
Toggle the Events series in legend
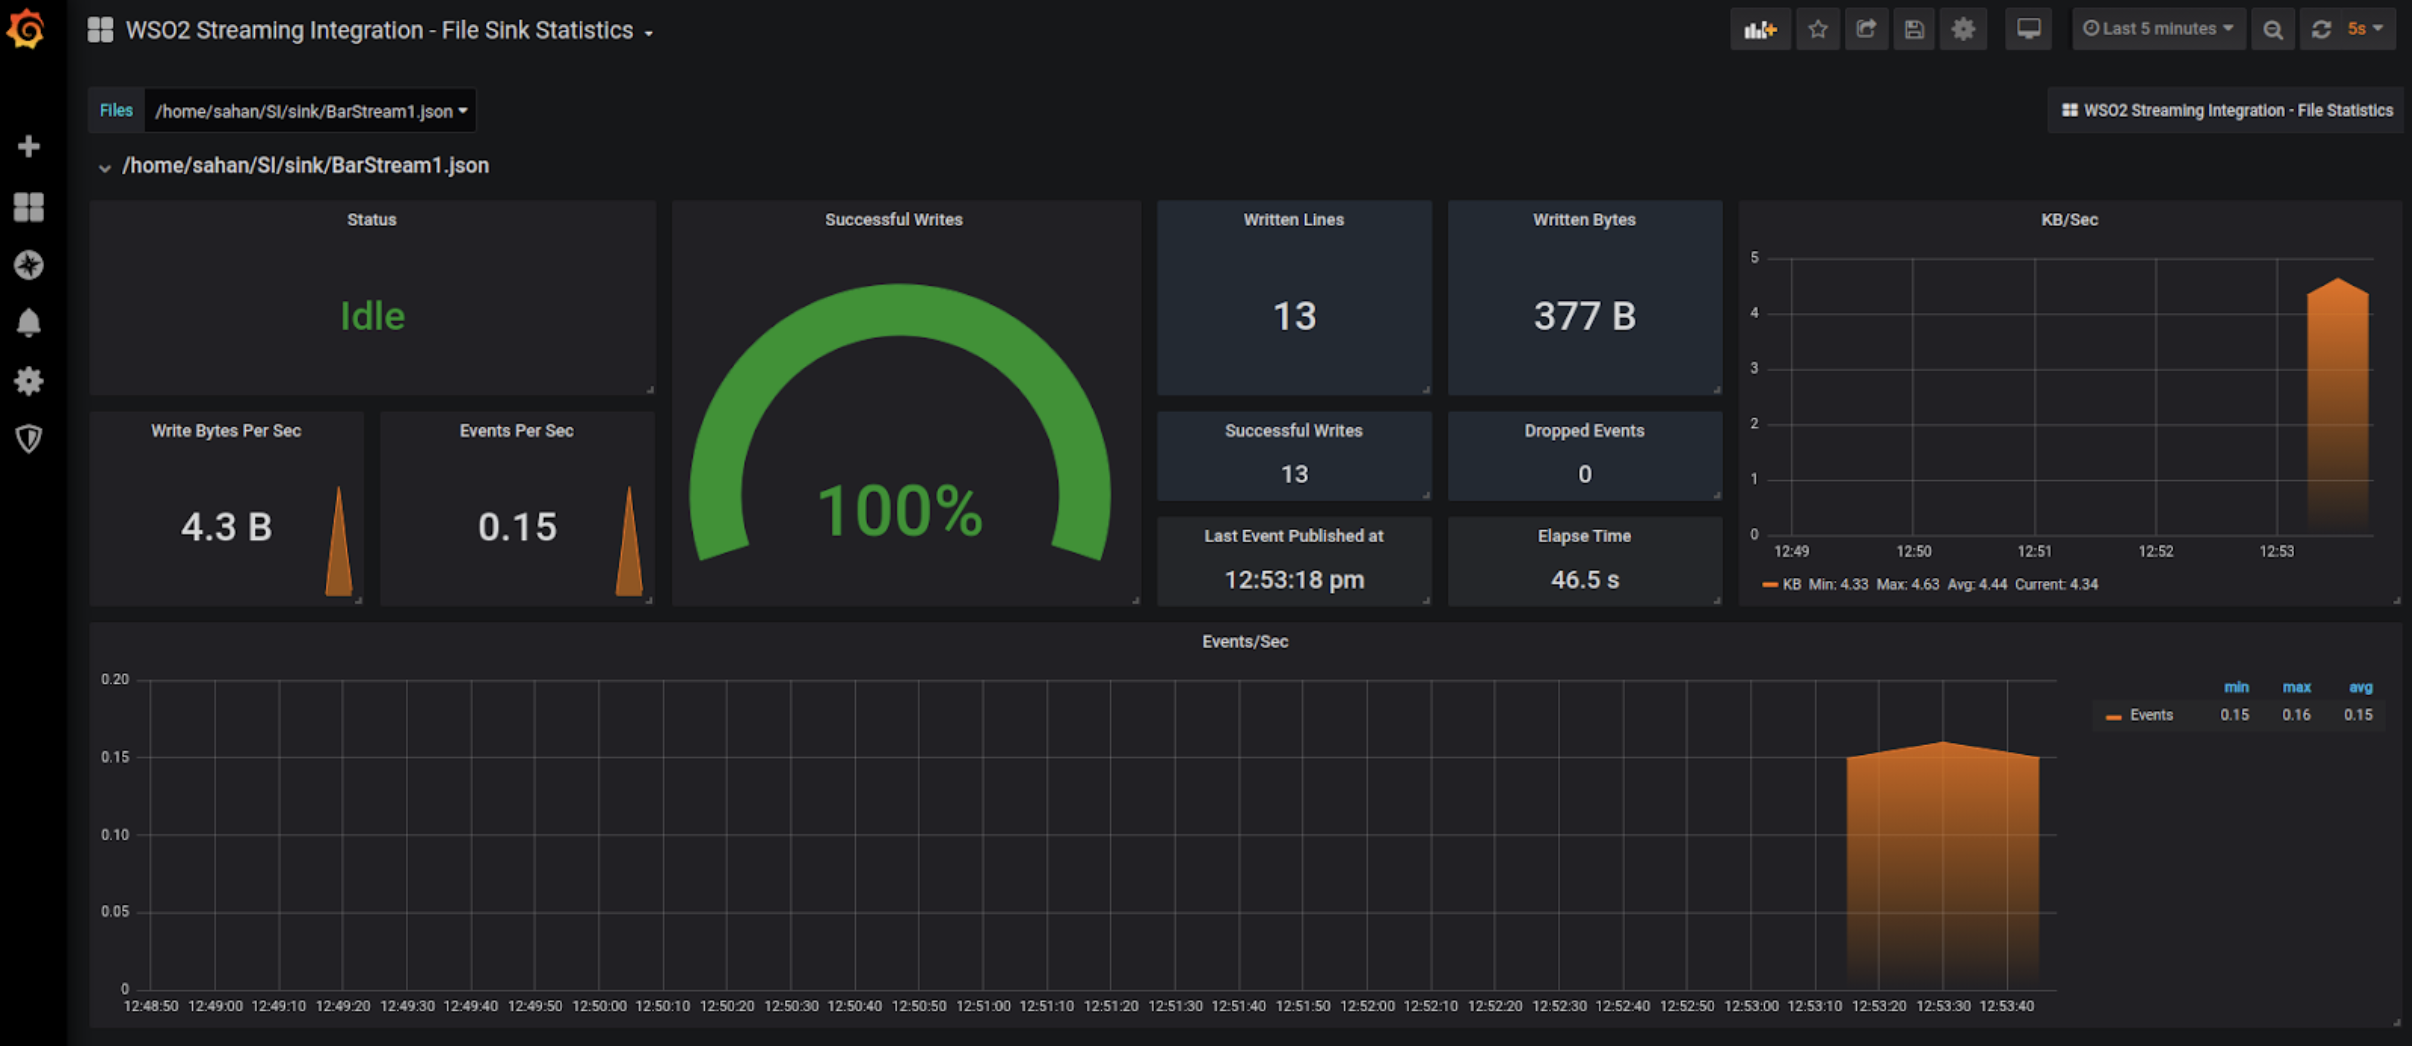click(x=2151, y=715)
